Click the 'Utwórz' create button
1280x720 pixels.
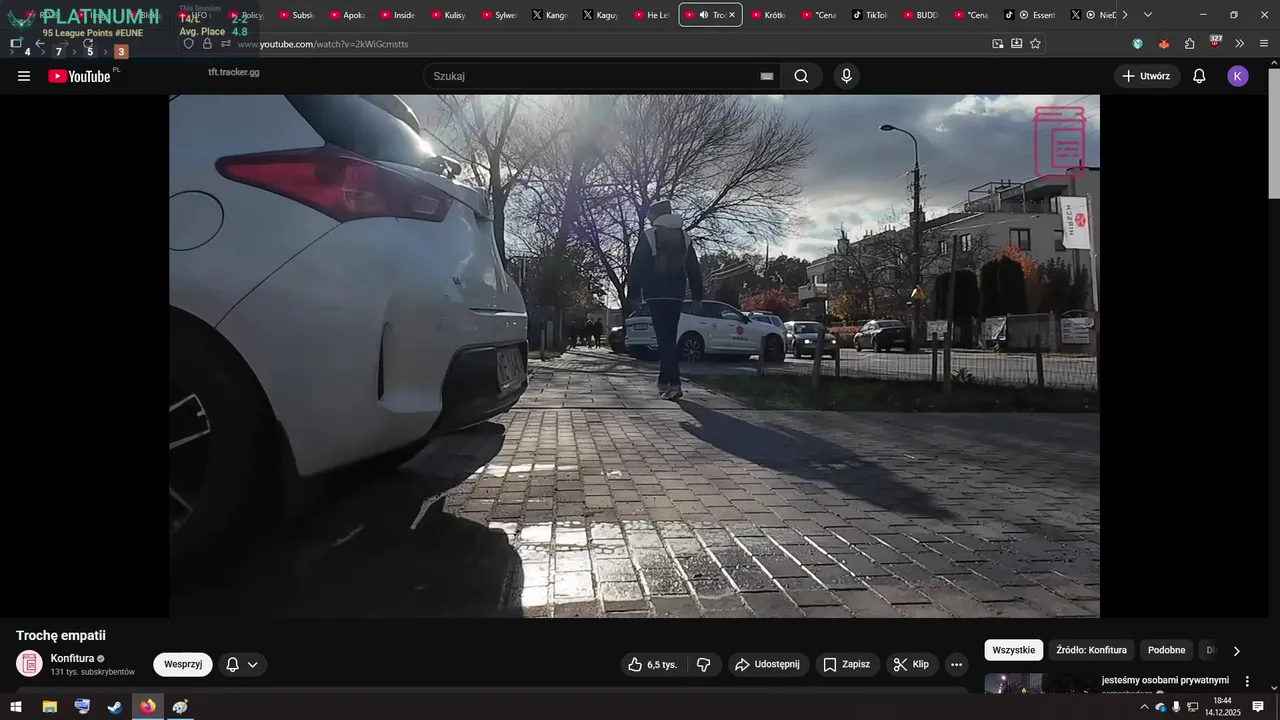1146,76
